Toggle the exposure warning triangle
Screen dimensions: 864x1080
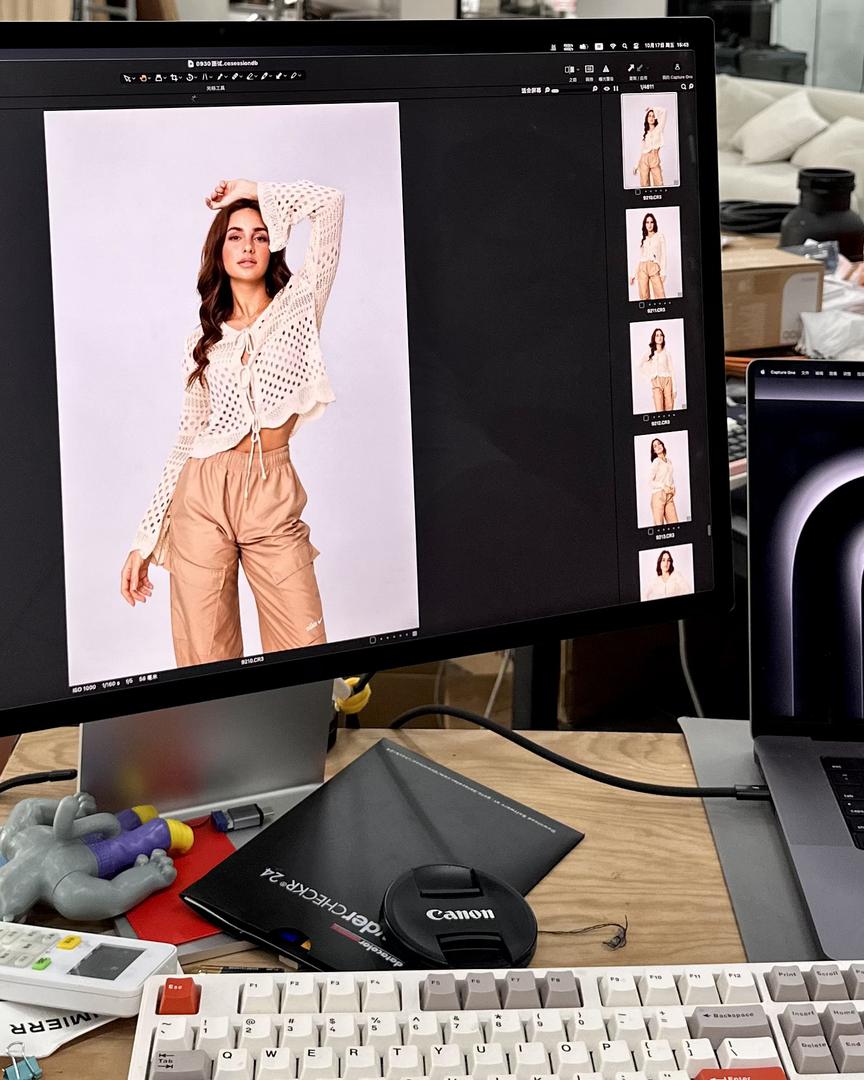[606, 69]
